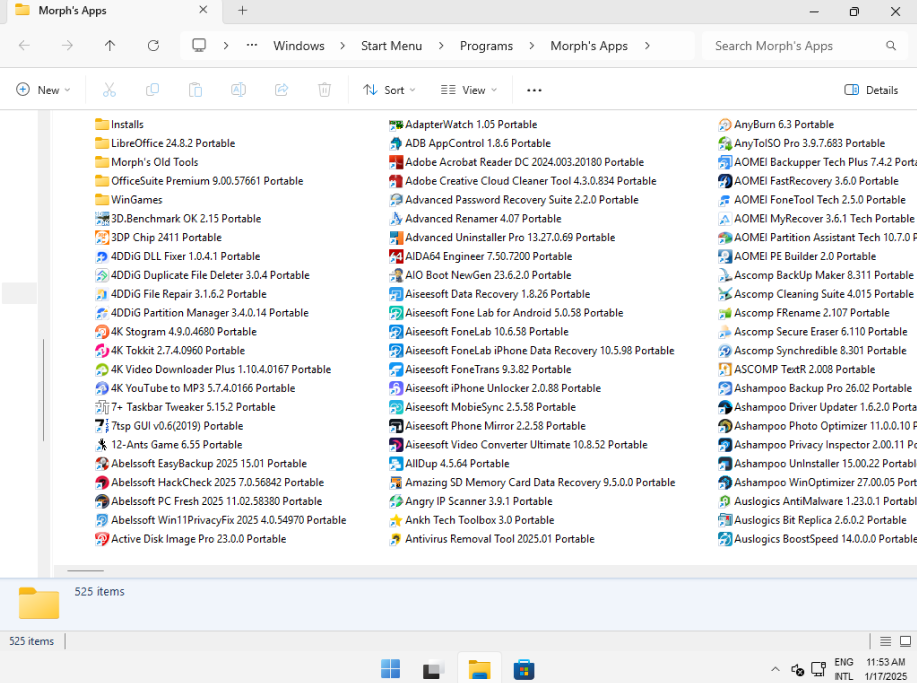Go up one folder level
Viewport: 917px width, 683px height.
click(110, 46)
